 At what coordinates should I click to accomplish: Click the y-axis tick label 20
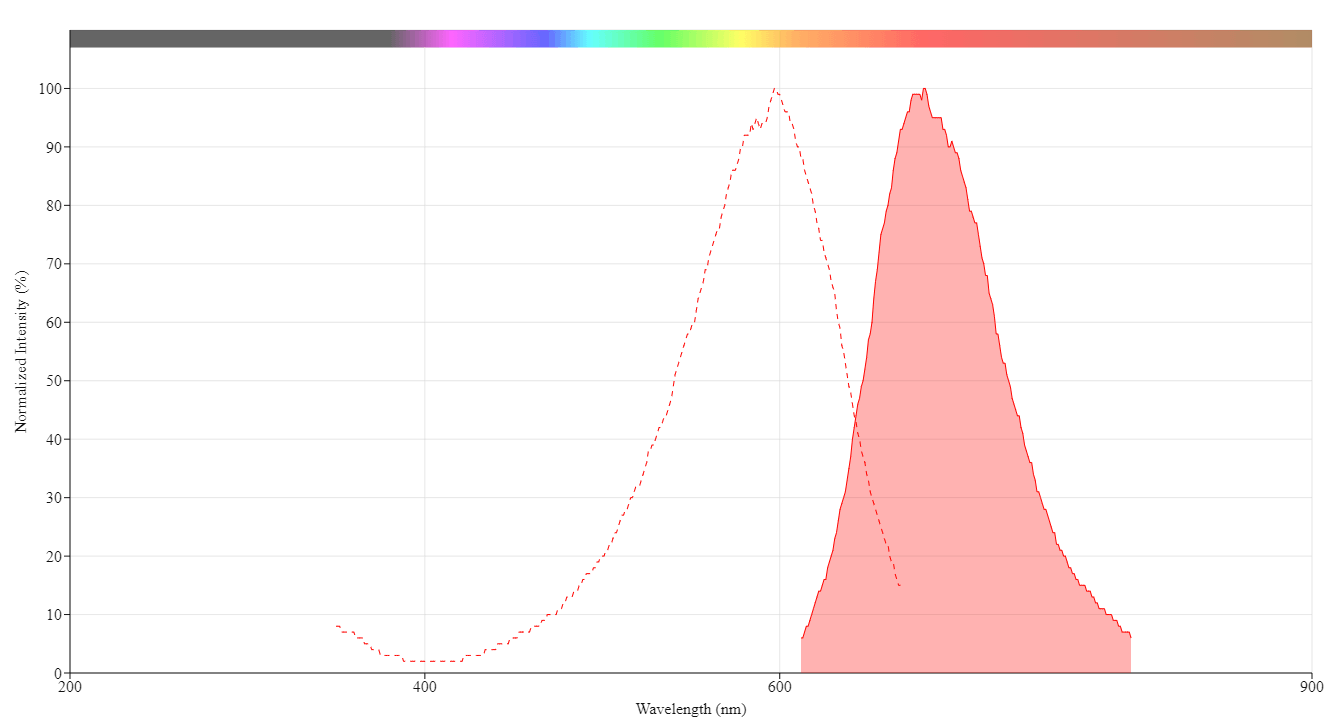54,556
